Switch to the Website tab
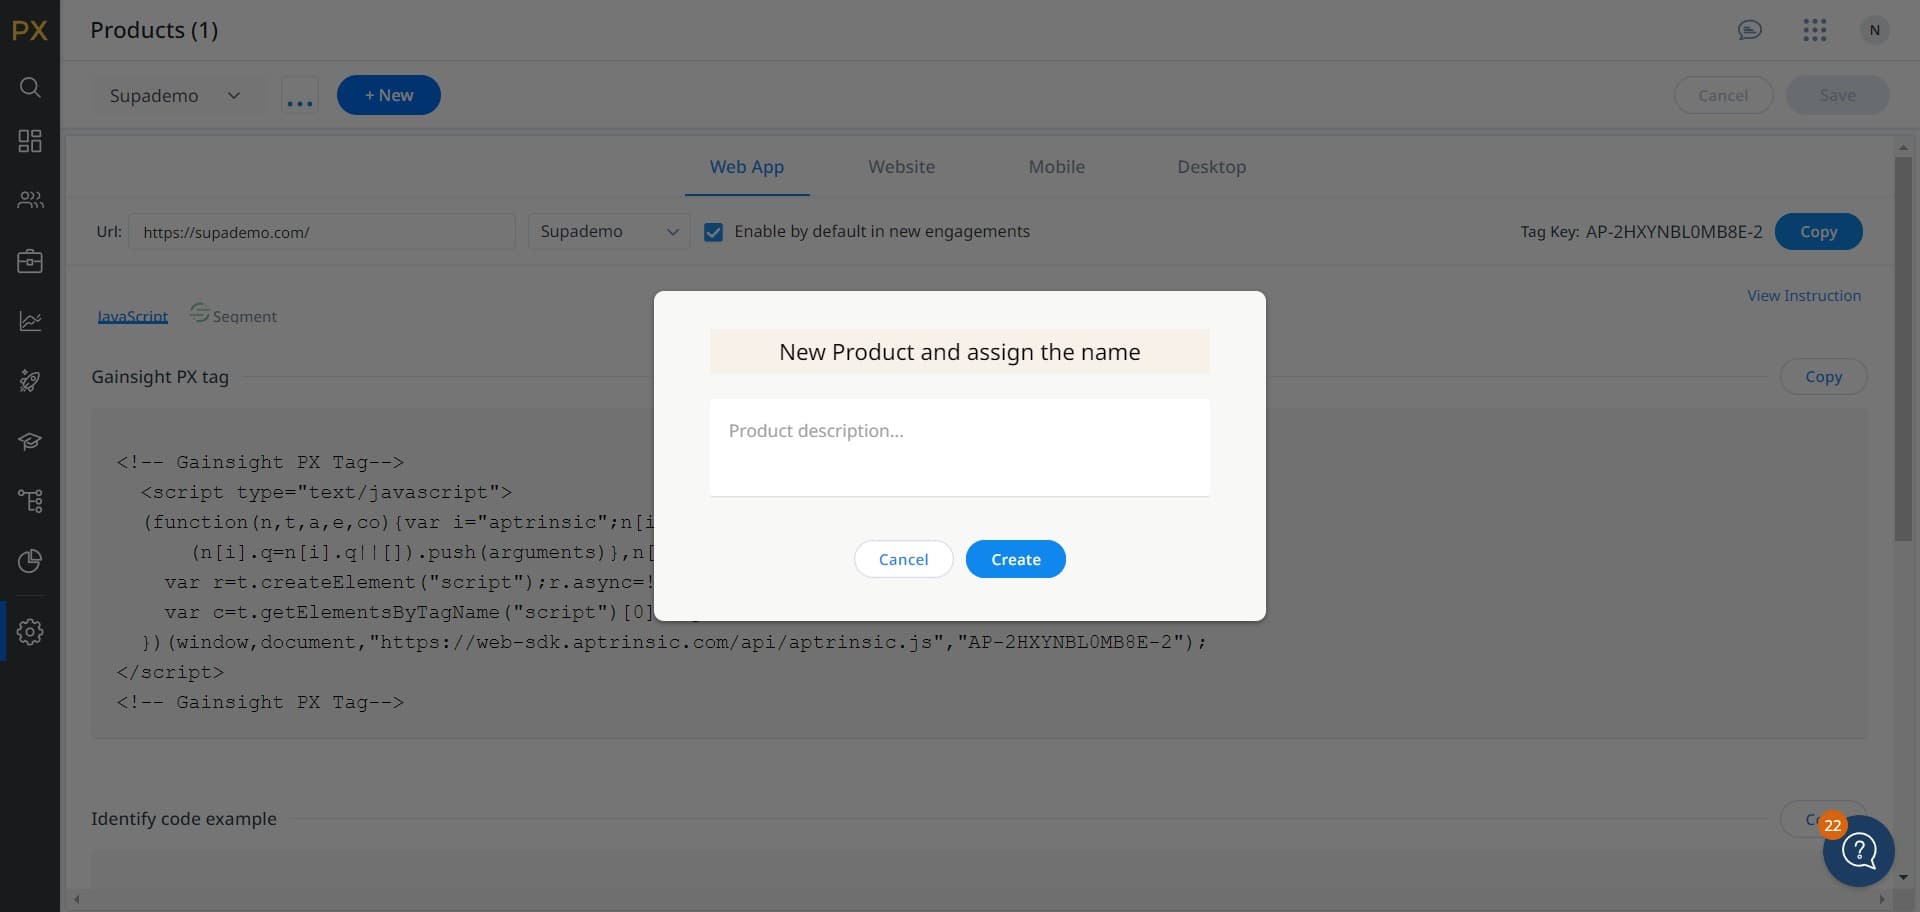The image size is (1920, 912). (901, 167)
